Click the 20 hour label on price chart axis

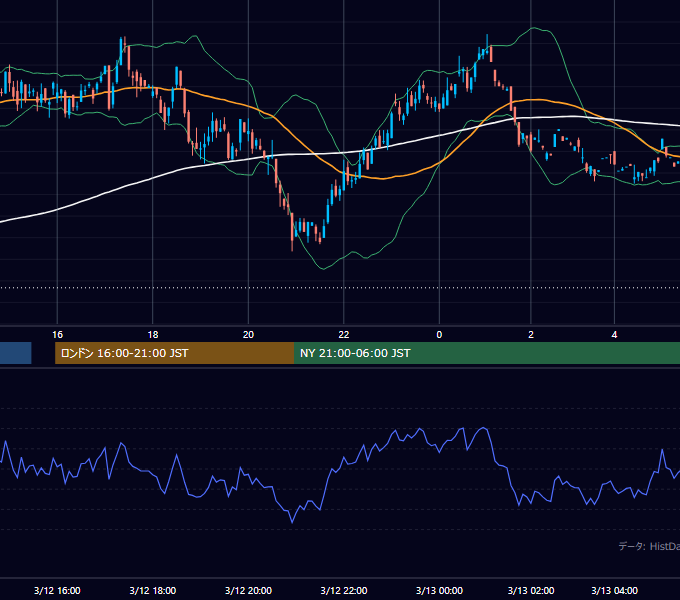[248, 335]
